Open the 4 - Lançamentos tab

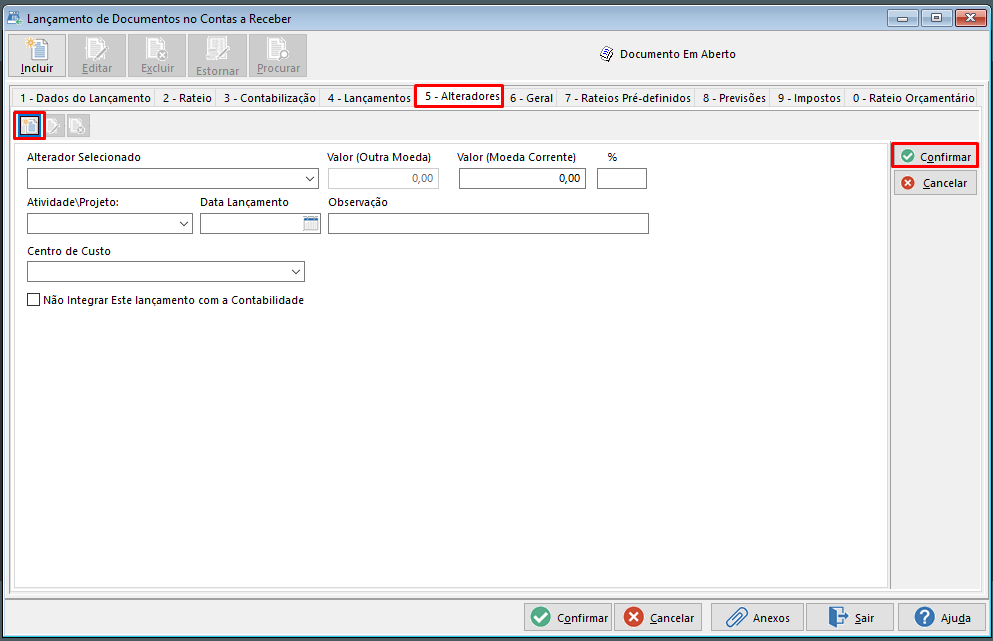coord(369,98)
